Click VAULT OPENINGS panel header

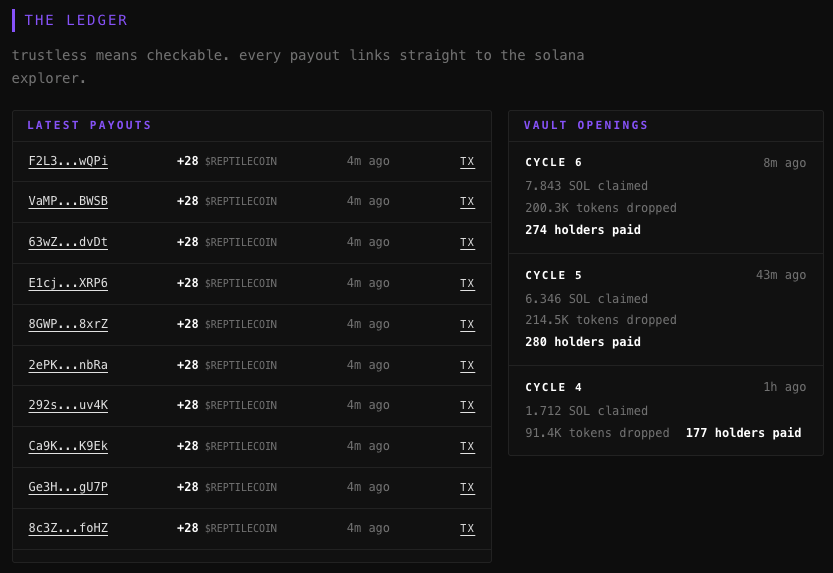pos(586,125)
